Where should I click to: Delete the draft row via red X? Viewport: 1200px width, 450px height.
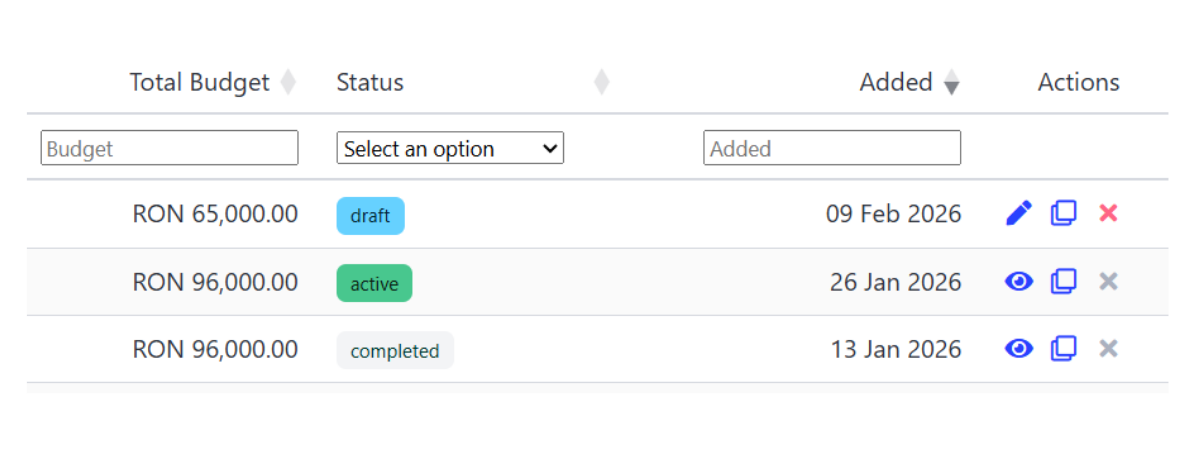click(x=1108, y=213)
